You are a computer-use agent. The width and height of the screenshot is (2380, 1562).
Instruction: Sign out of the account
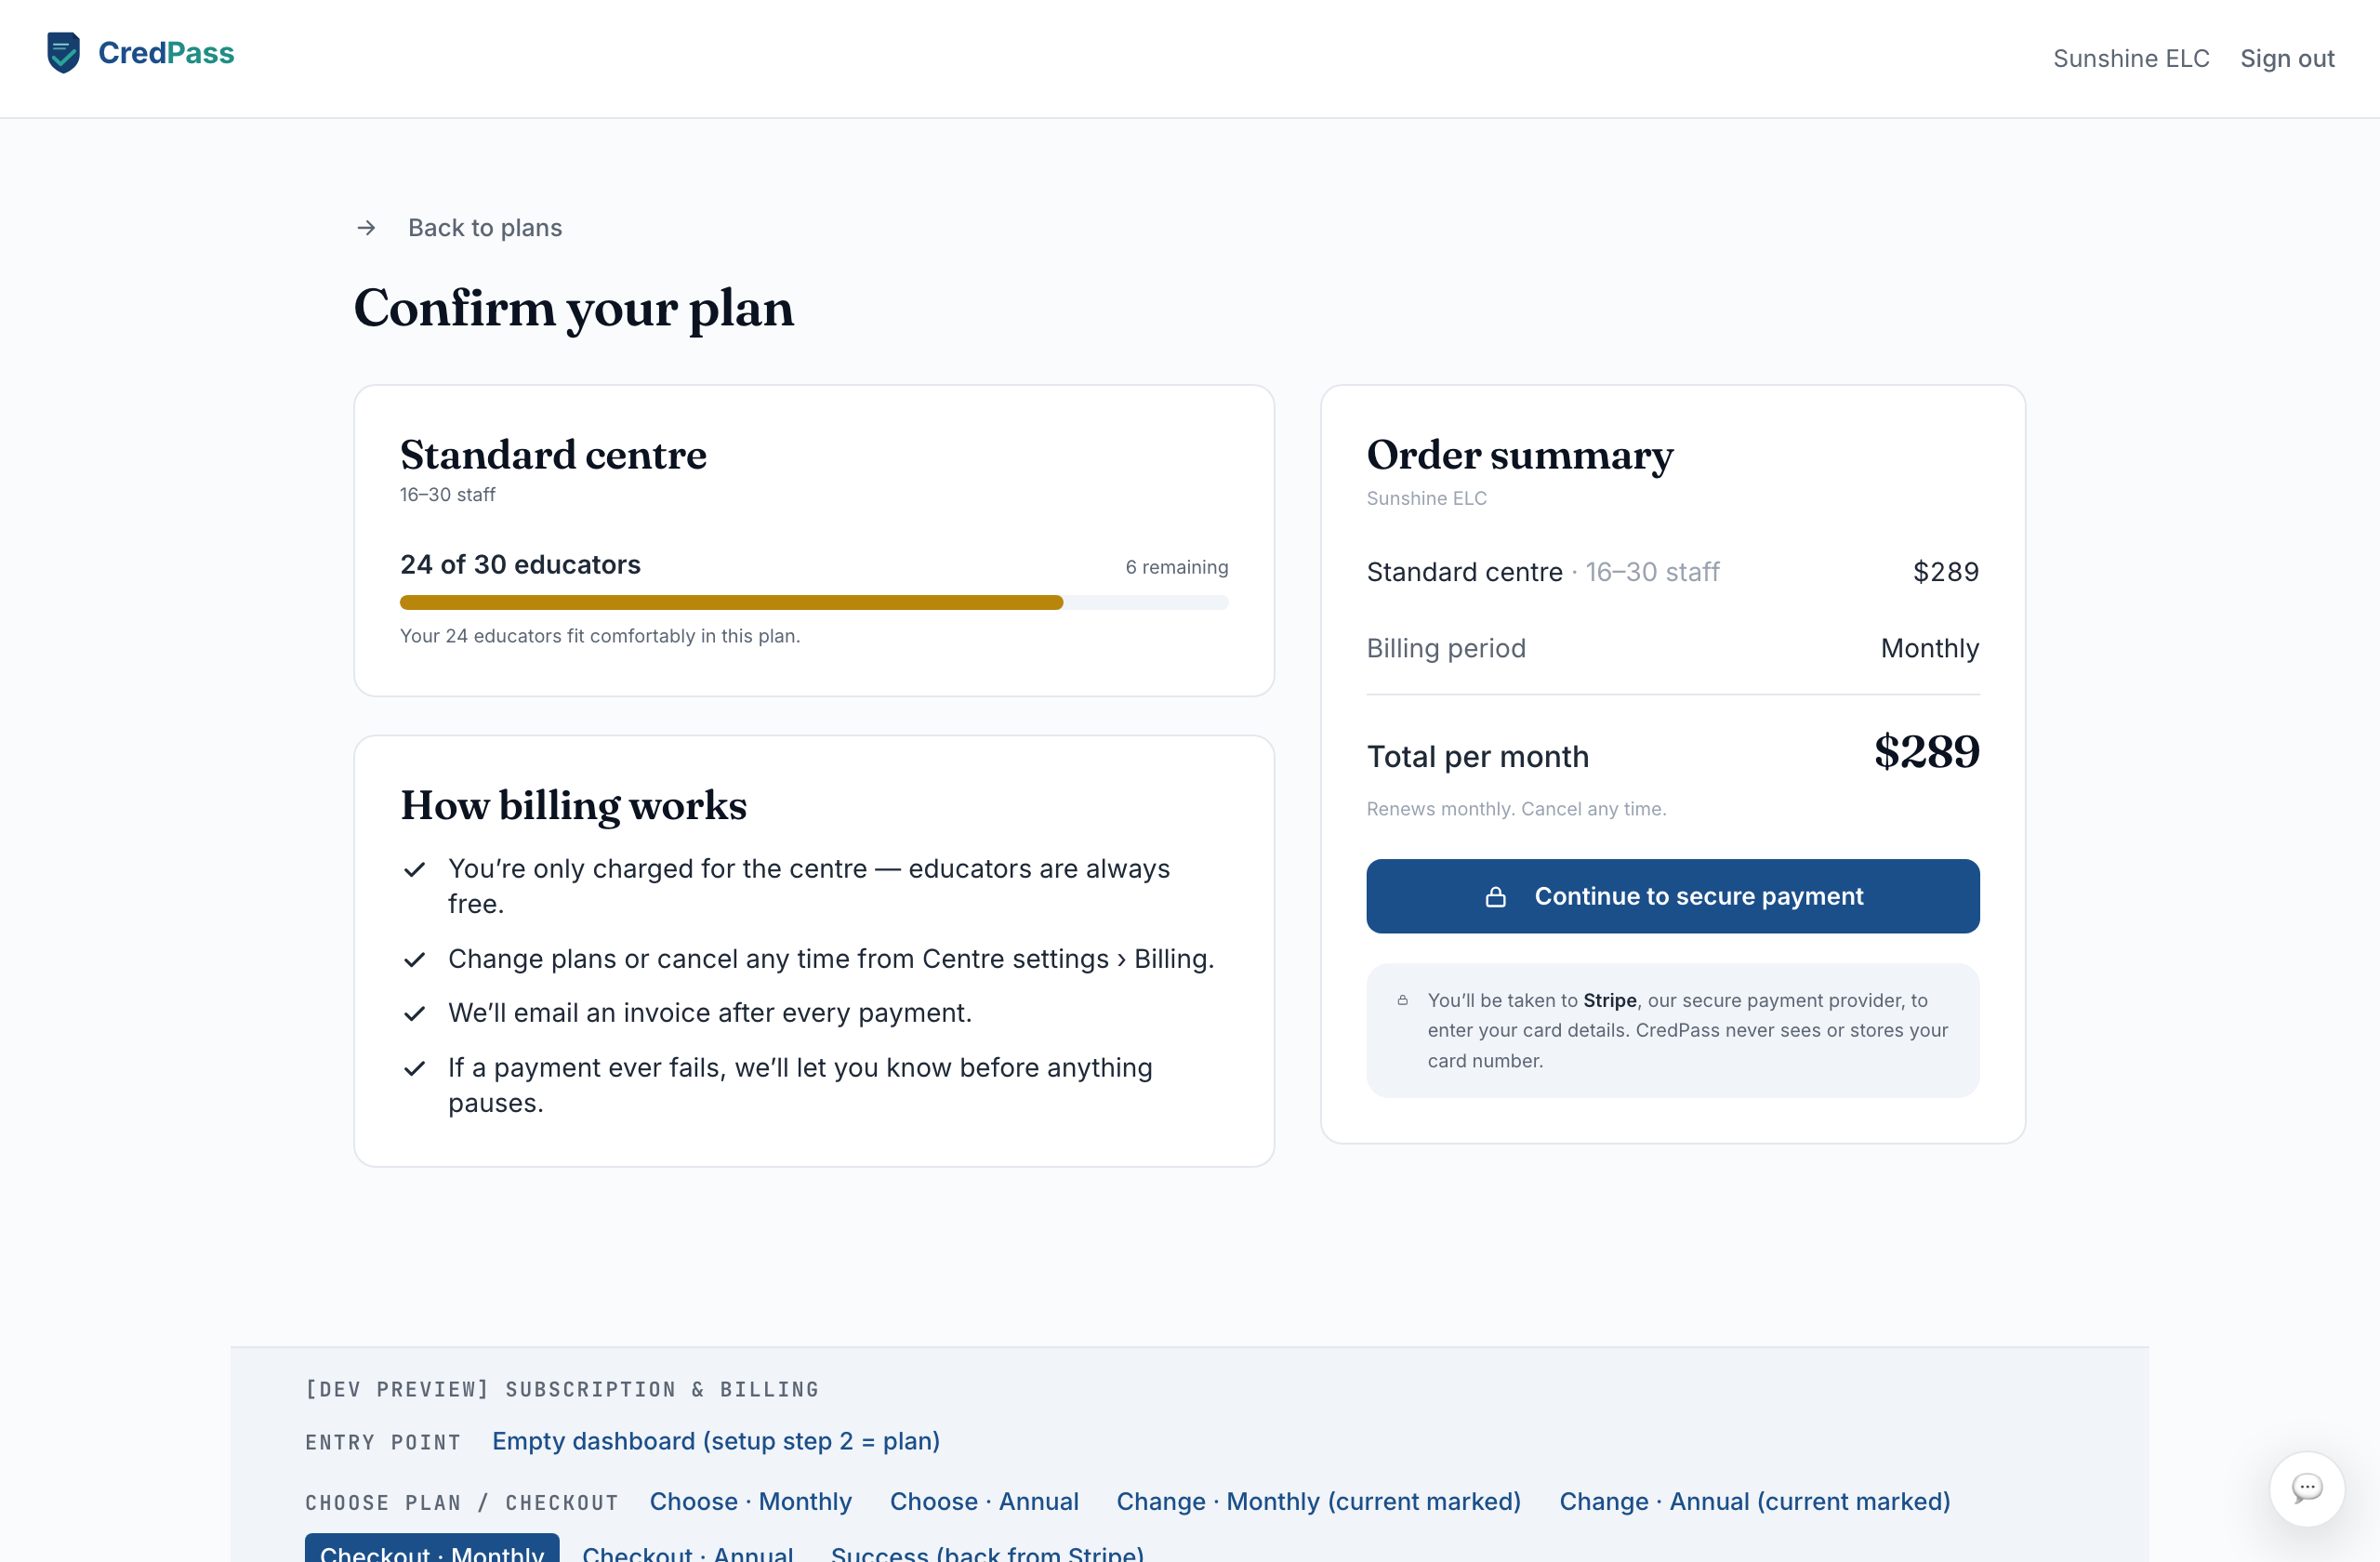pos(2287,59)
